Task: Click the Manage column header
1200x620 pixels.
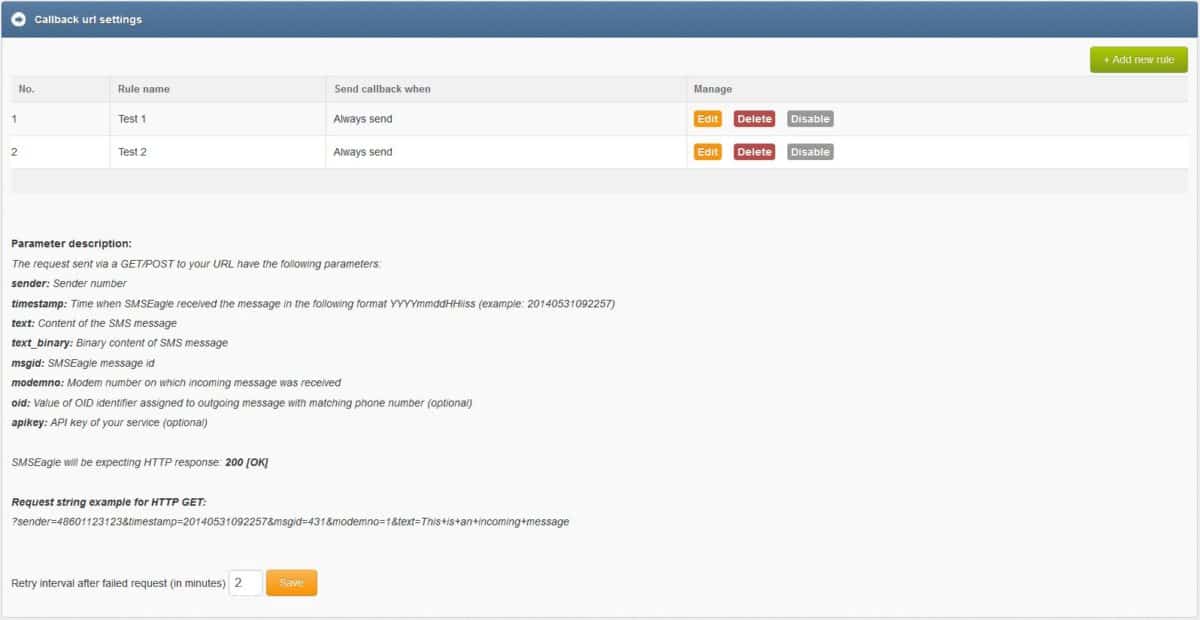Action: point(713,89)
